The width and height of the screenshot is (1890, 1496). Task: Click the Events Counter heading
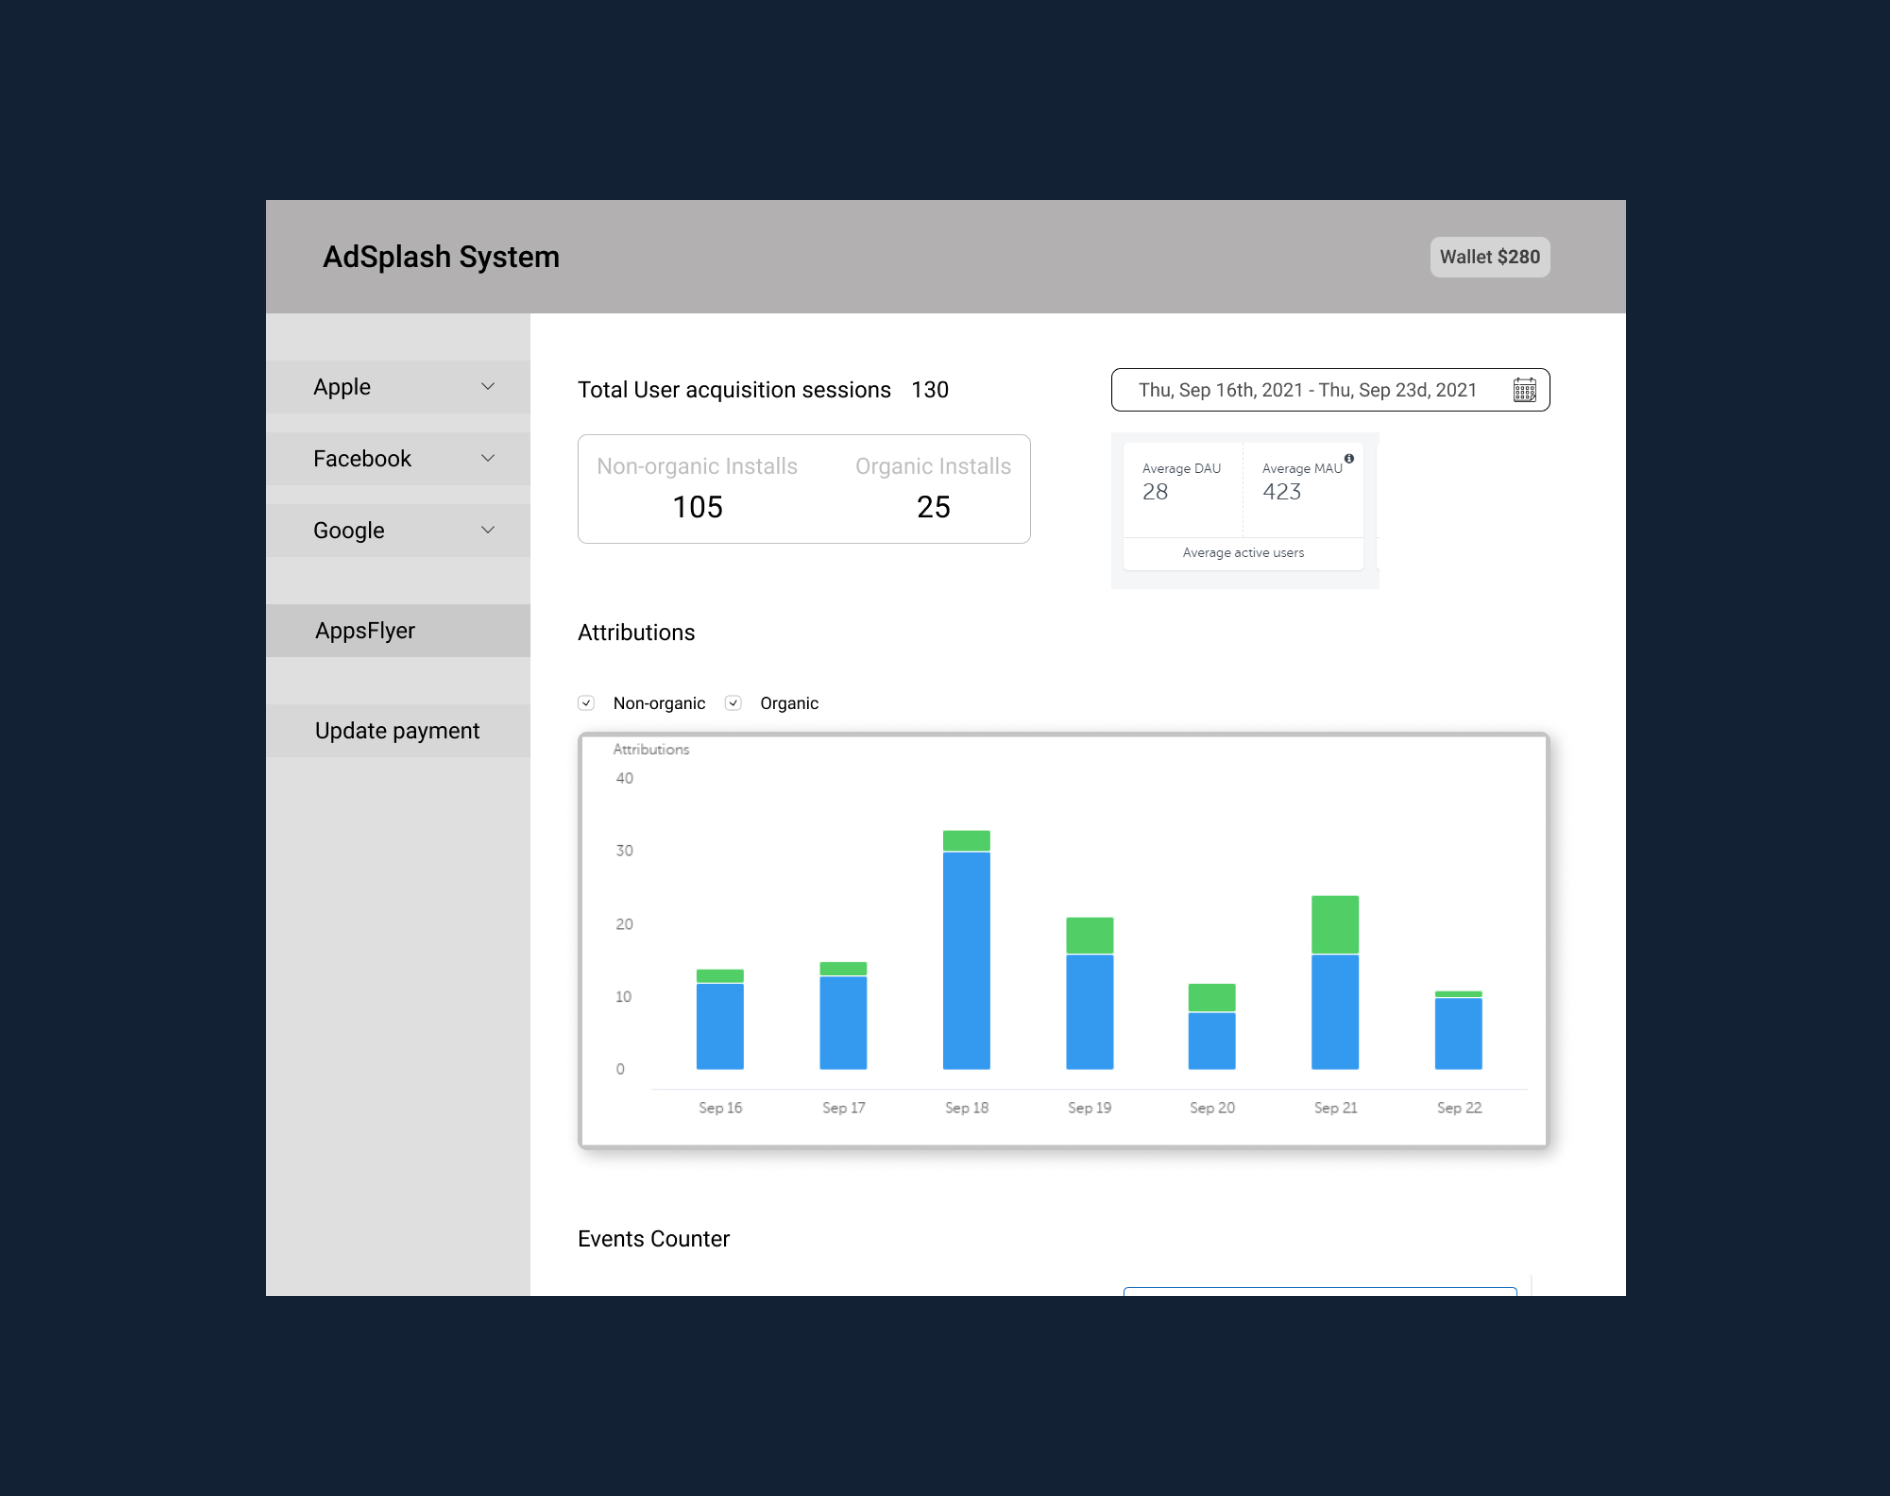point(654,1239)
